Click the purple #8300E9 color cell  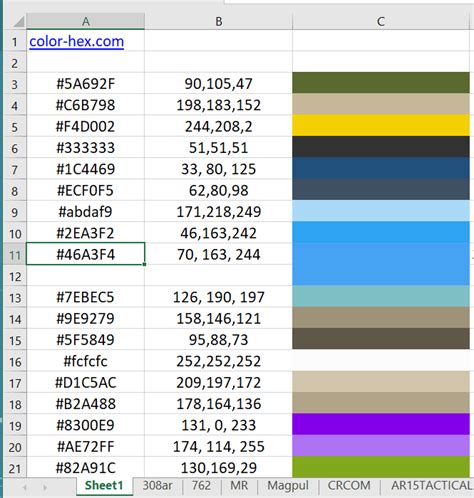click(381, 424)
